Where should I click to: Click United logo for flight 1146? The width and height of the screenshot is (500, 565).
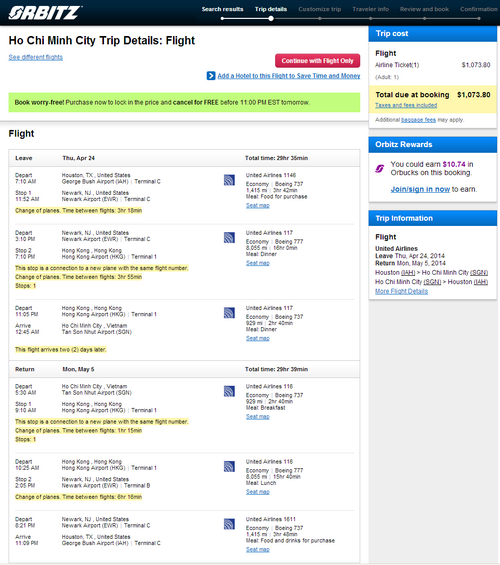(x=229, y=180)
